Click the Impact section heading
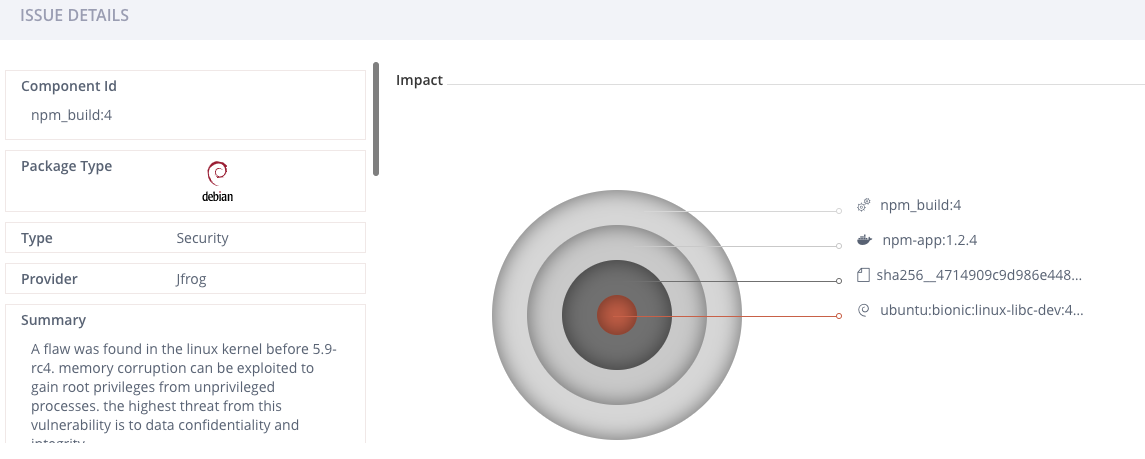 (x=419, y=80)
